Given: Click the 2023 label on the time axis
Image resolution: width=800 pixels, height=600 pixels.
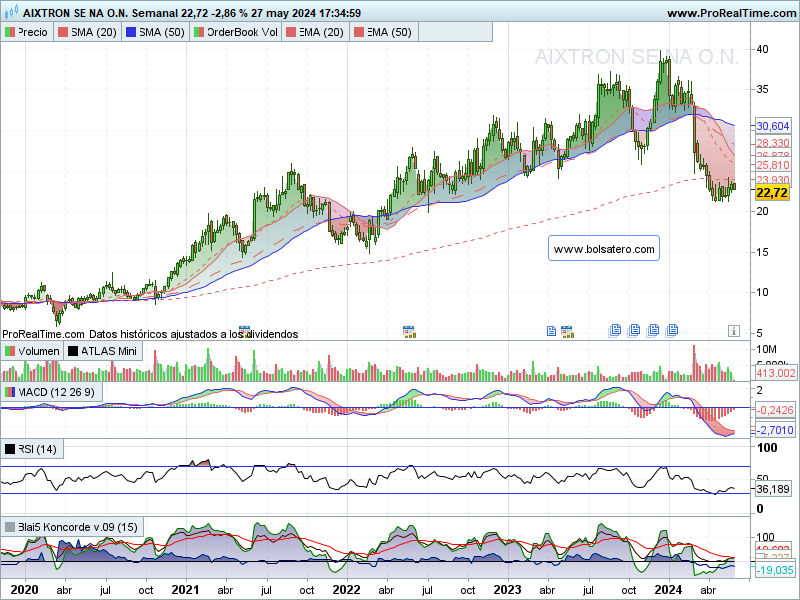Looking at the screenshot, I should tap(508, 590).
